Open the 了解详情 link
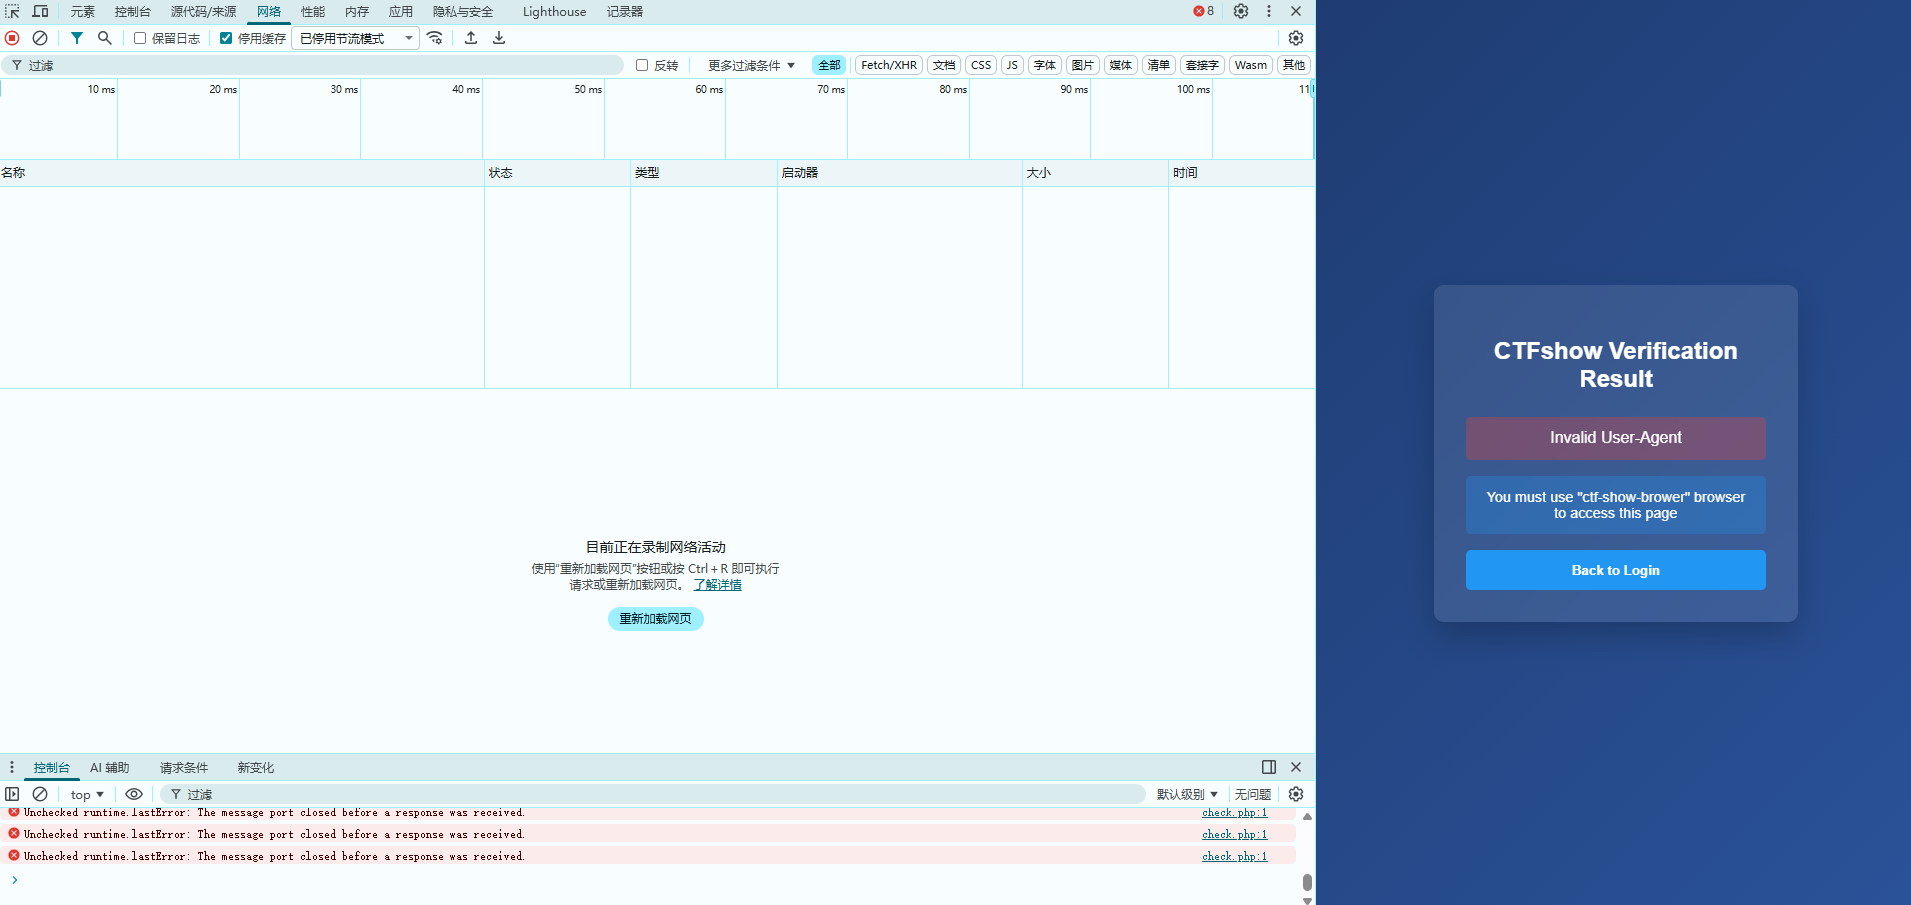This screenshot has width=1911, height=905. click(717, 585)
